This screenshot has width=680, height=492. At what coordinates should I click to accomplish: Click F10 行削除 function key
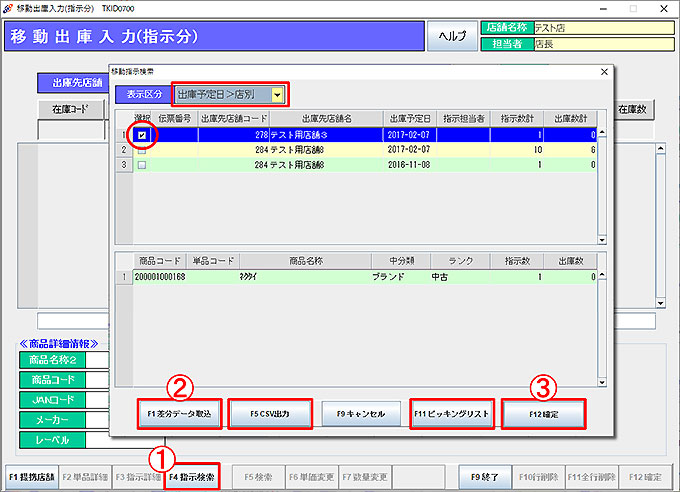click(x=539, y=477)
